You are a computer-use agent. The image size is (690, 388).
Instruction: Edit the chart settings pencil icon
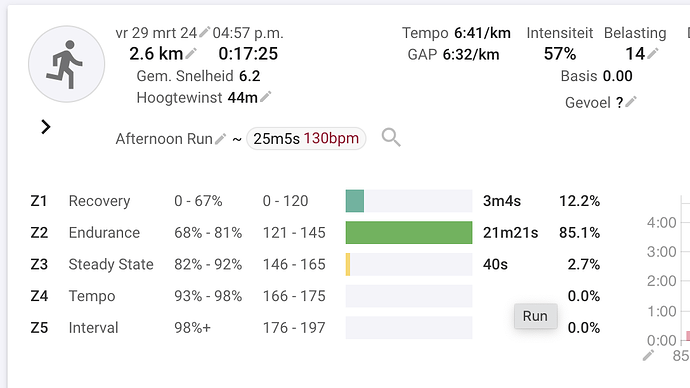648,355
